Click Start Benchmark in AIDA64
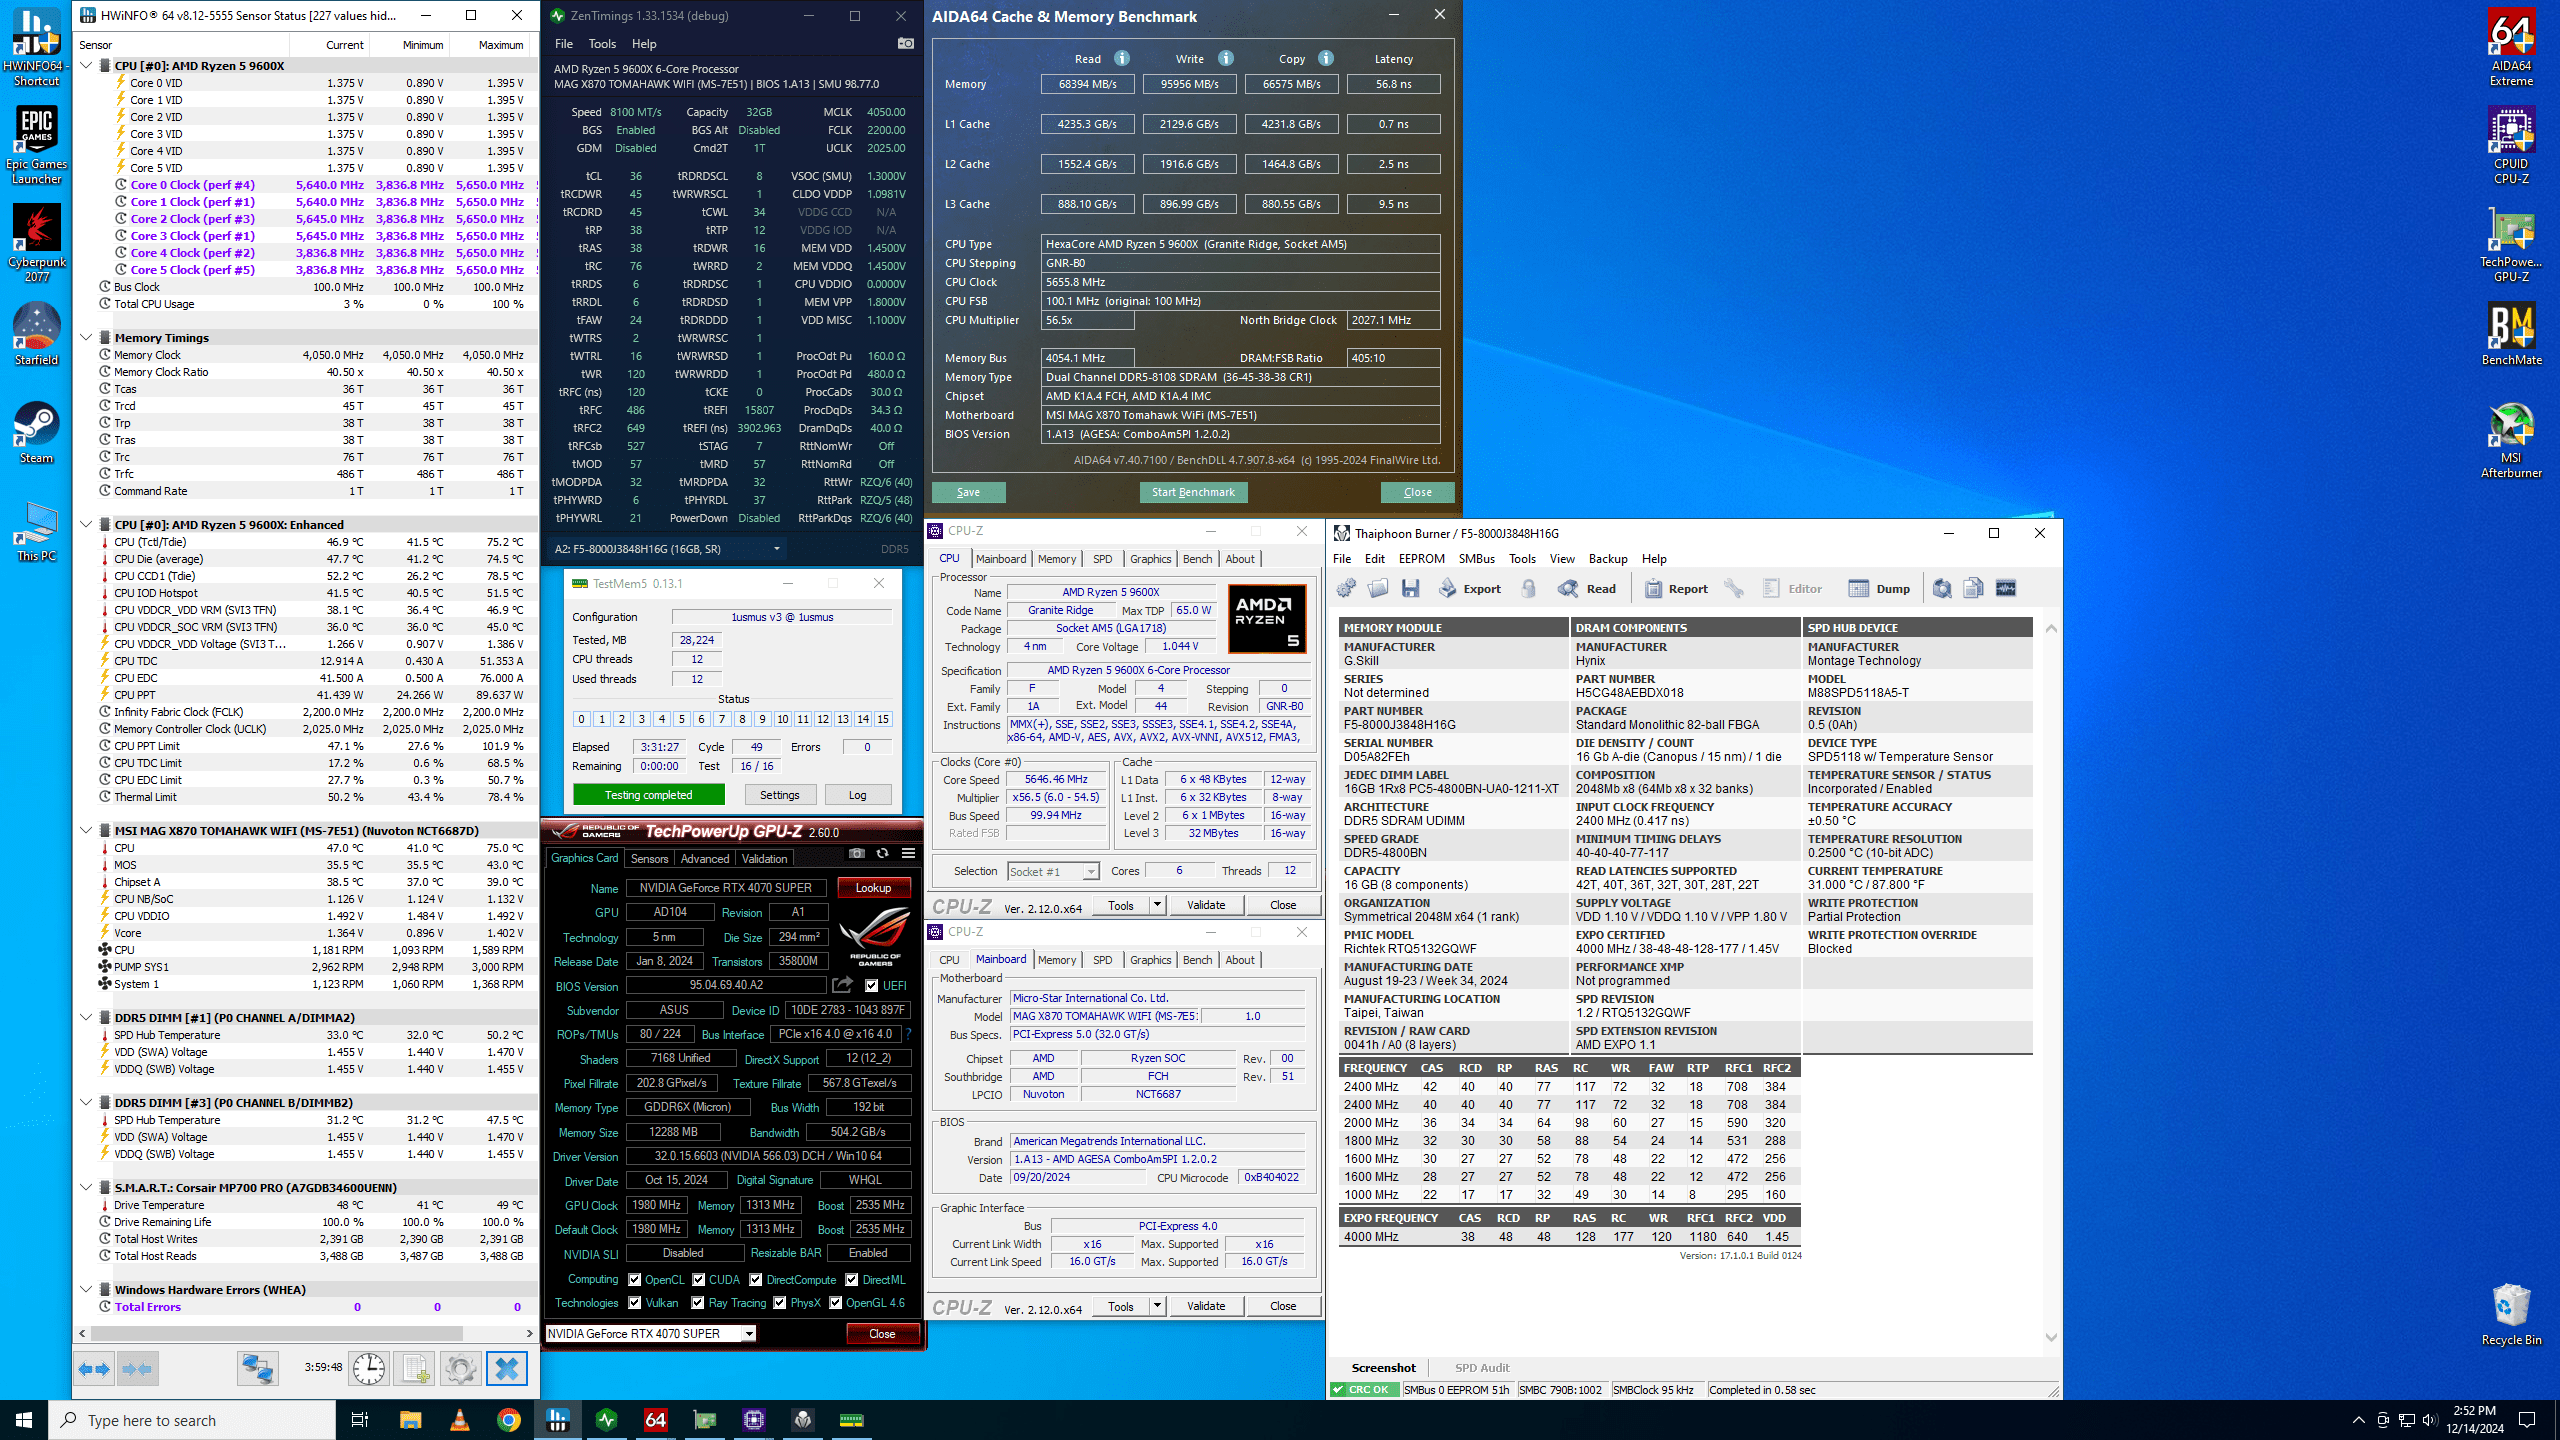Screen dimensions: 2560x1440 (x=1193, y=492)
